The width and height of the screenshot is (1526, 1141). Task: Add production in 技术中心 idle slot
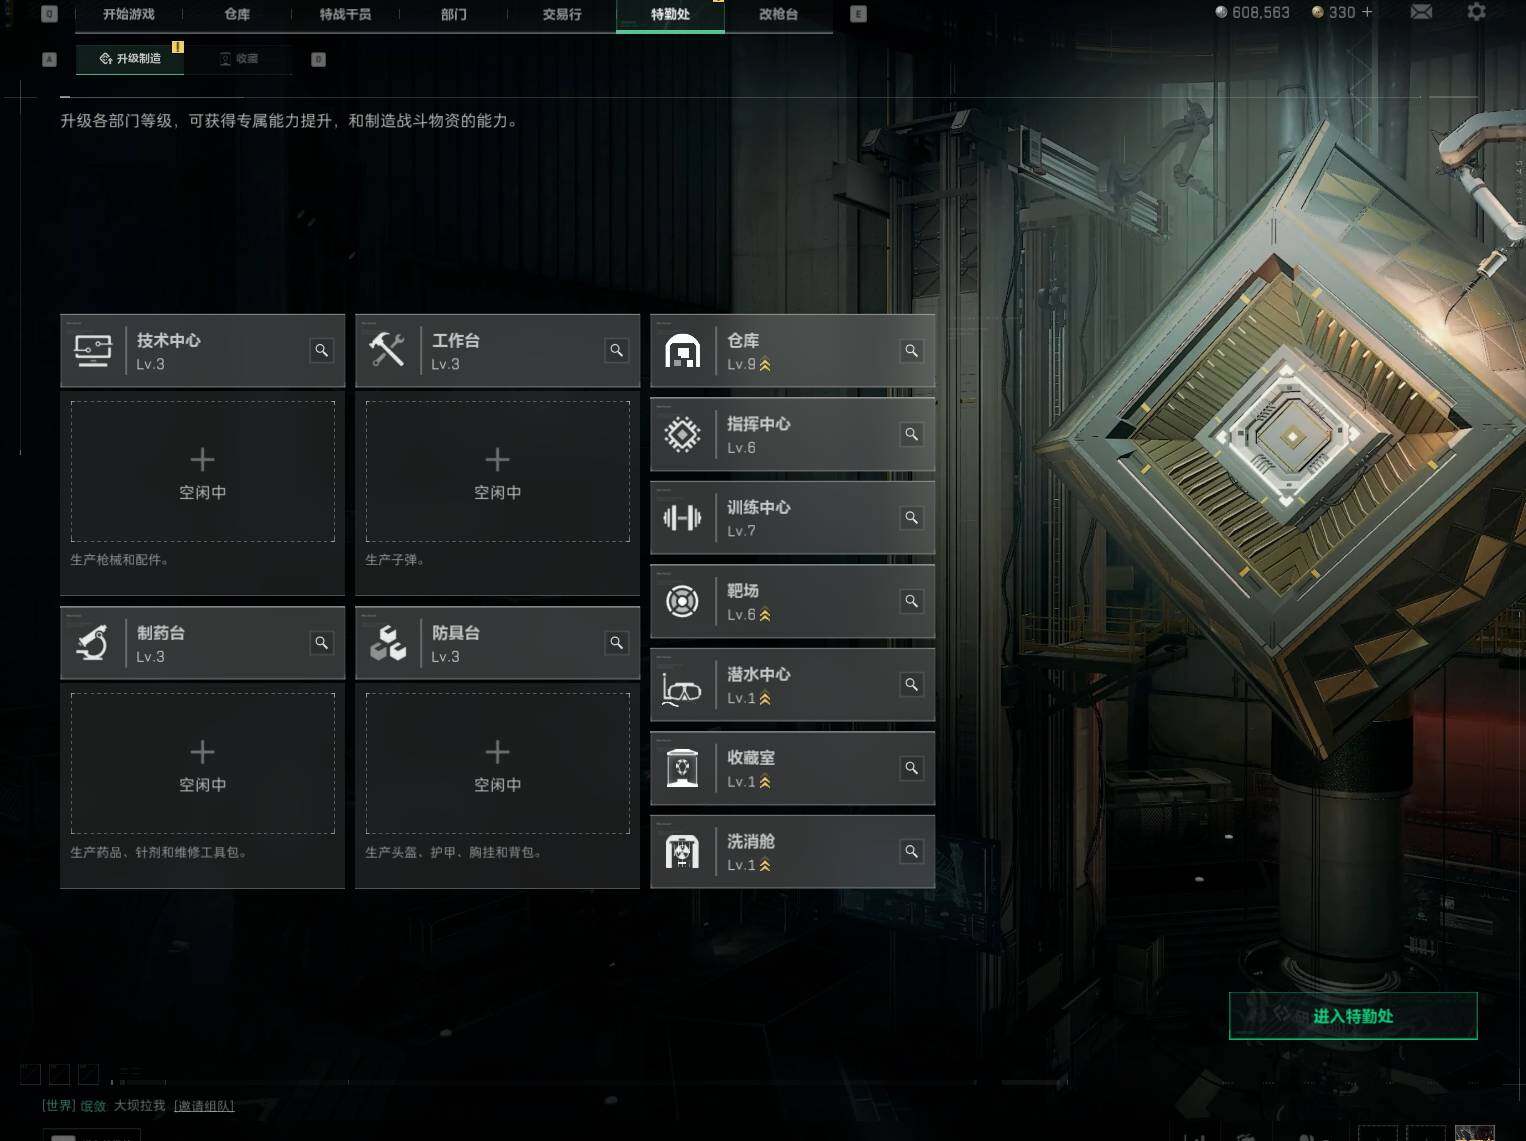click(x=203, y=472)
